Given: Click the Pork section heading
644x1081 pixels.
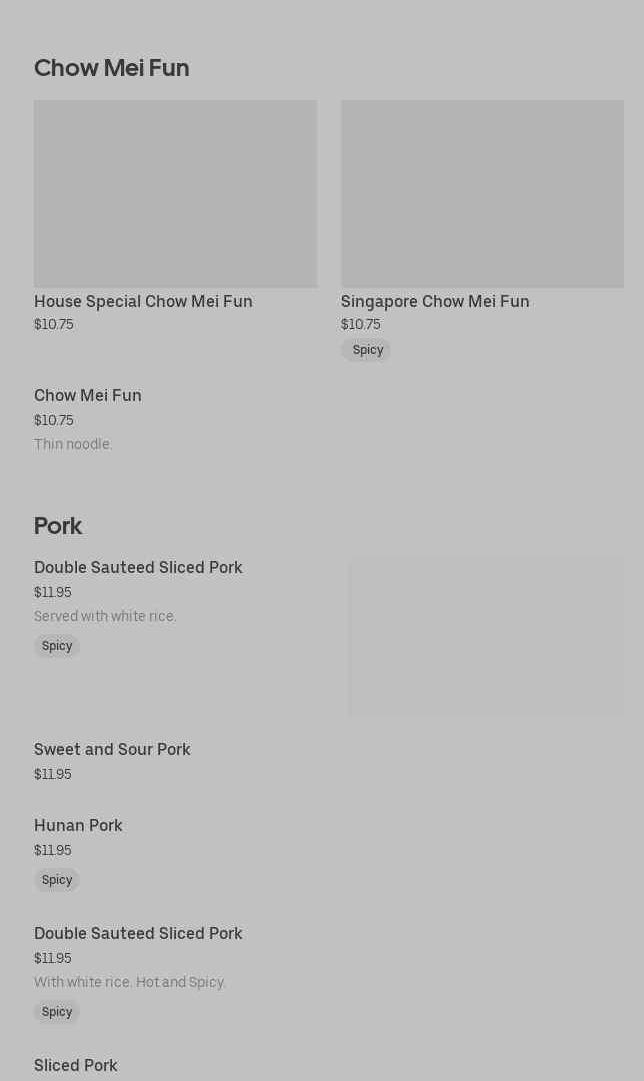Looking at the screenshot, I should (x=58, y=526).
